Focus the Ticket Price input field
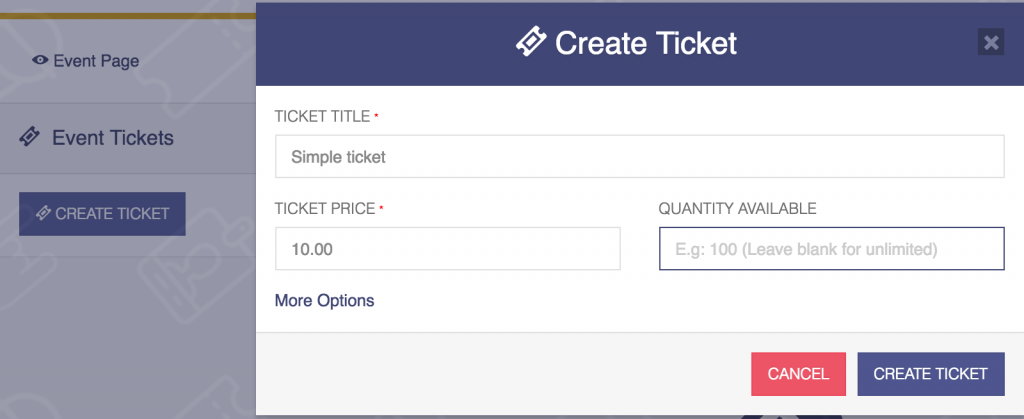 (447, 249)
